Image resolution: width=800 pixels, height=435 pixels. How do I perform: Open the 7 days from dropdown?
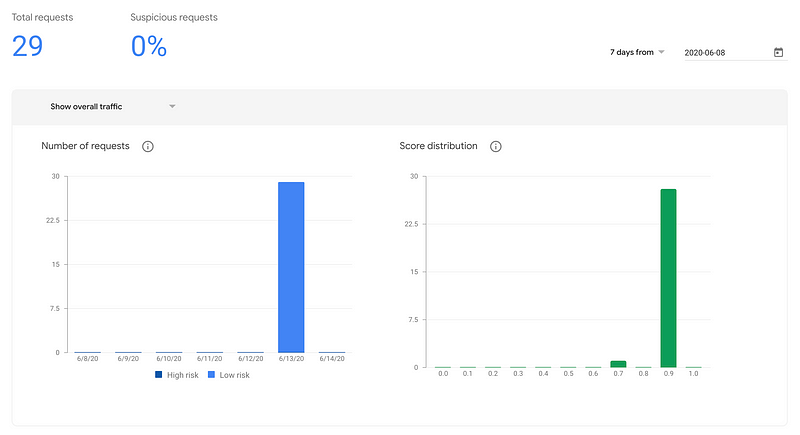point(637,52)
